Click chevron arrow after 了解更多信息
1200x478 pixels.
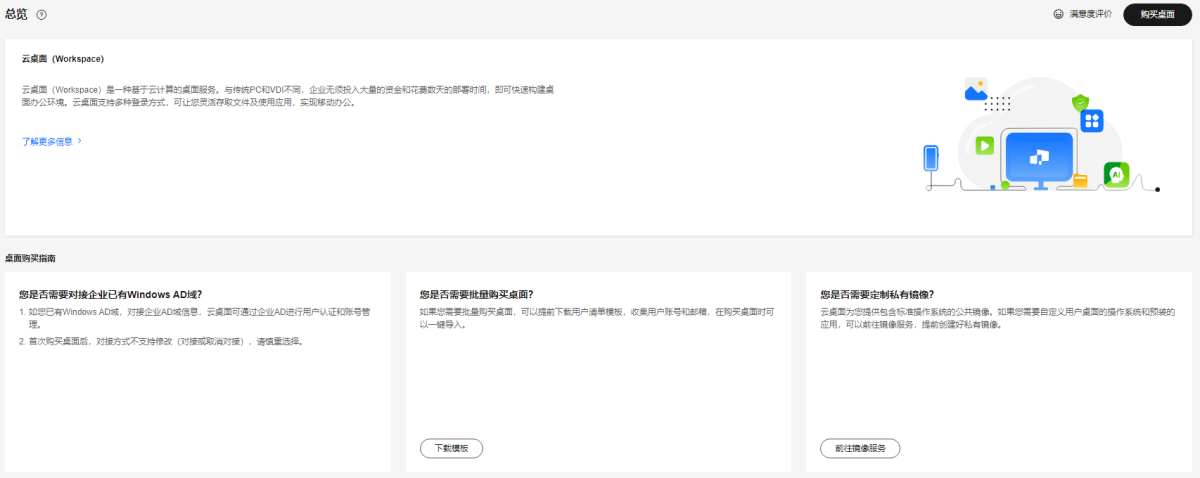79,141
